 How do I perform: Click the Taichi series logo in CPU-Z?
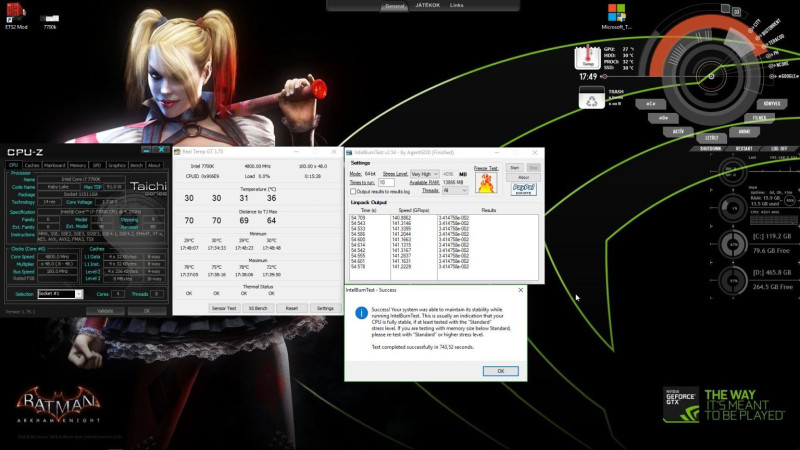[x=148, y=188]
